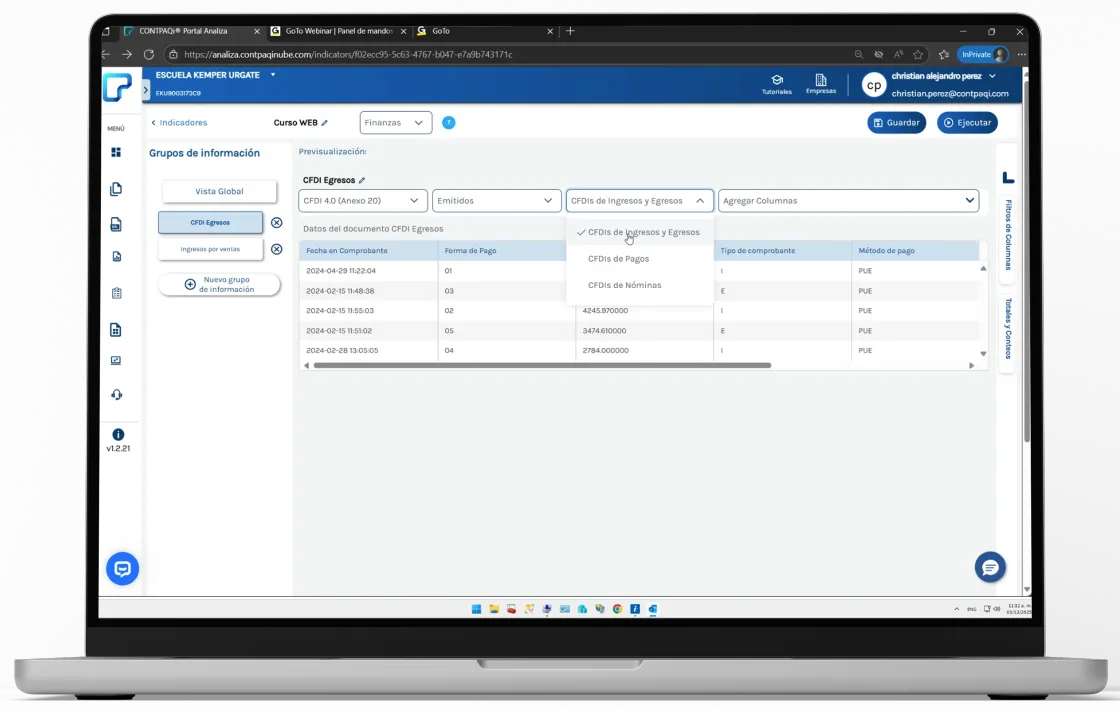Open Empresas from the header
This screenshot has height=713, width=1120.
pos(821,84)
